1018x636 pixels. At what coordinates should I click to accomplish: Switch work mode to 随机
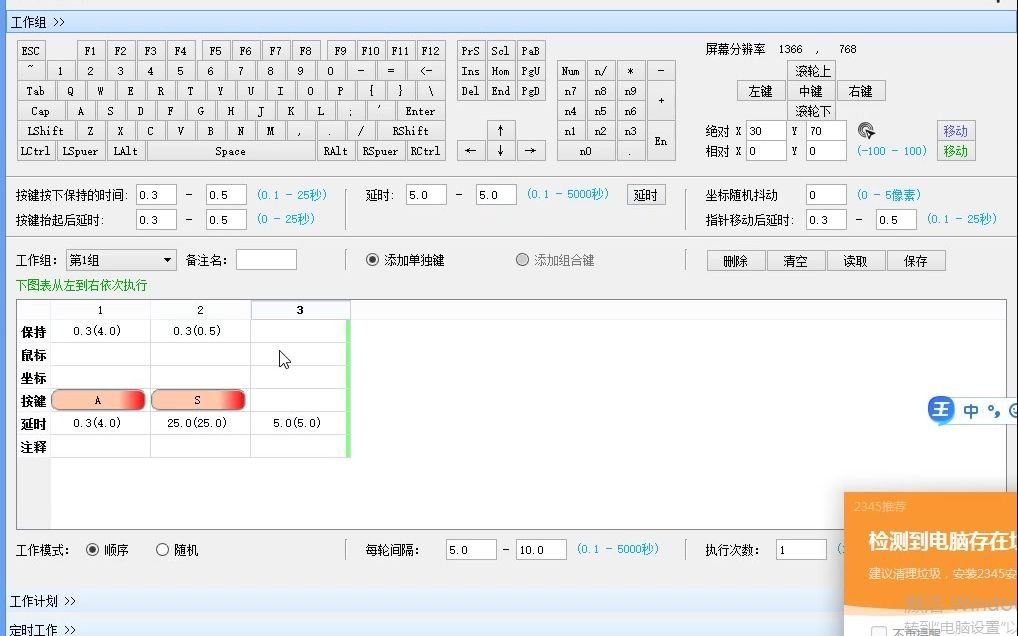click(x=161, y=549)
